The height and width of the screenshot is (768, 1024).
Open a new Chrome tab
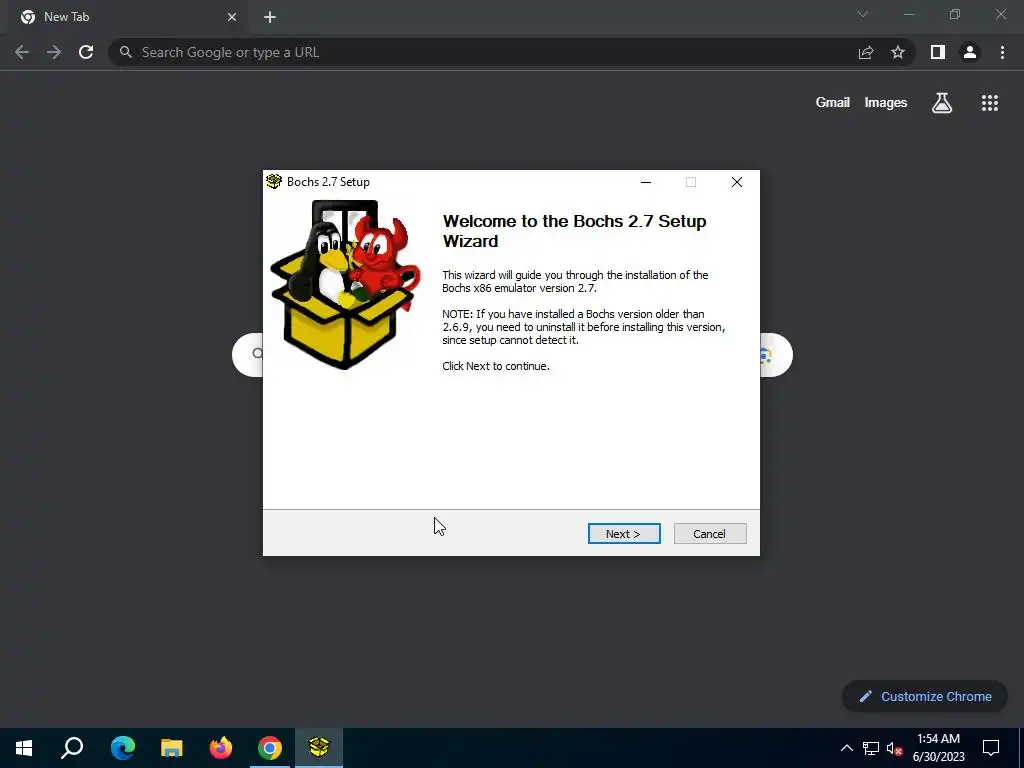pyautogui.click(x=270, y=17)
